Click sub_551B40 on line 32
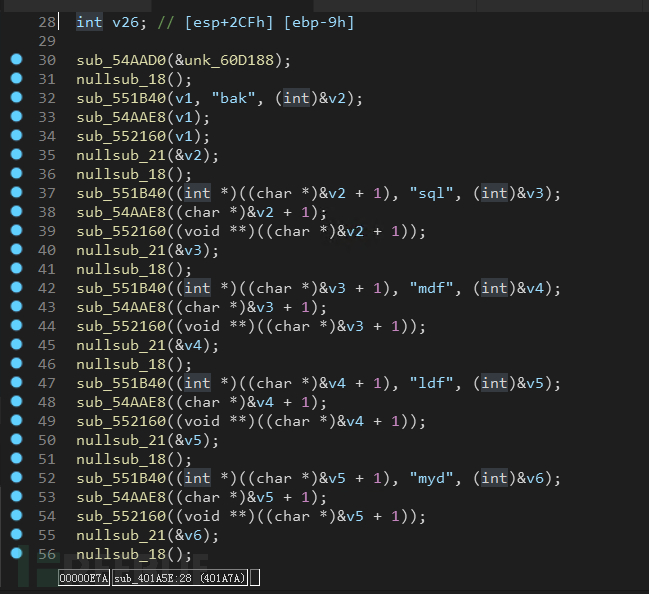Screen dimensions: 649x594 pos(121,99)
